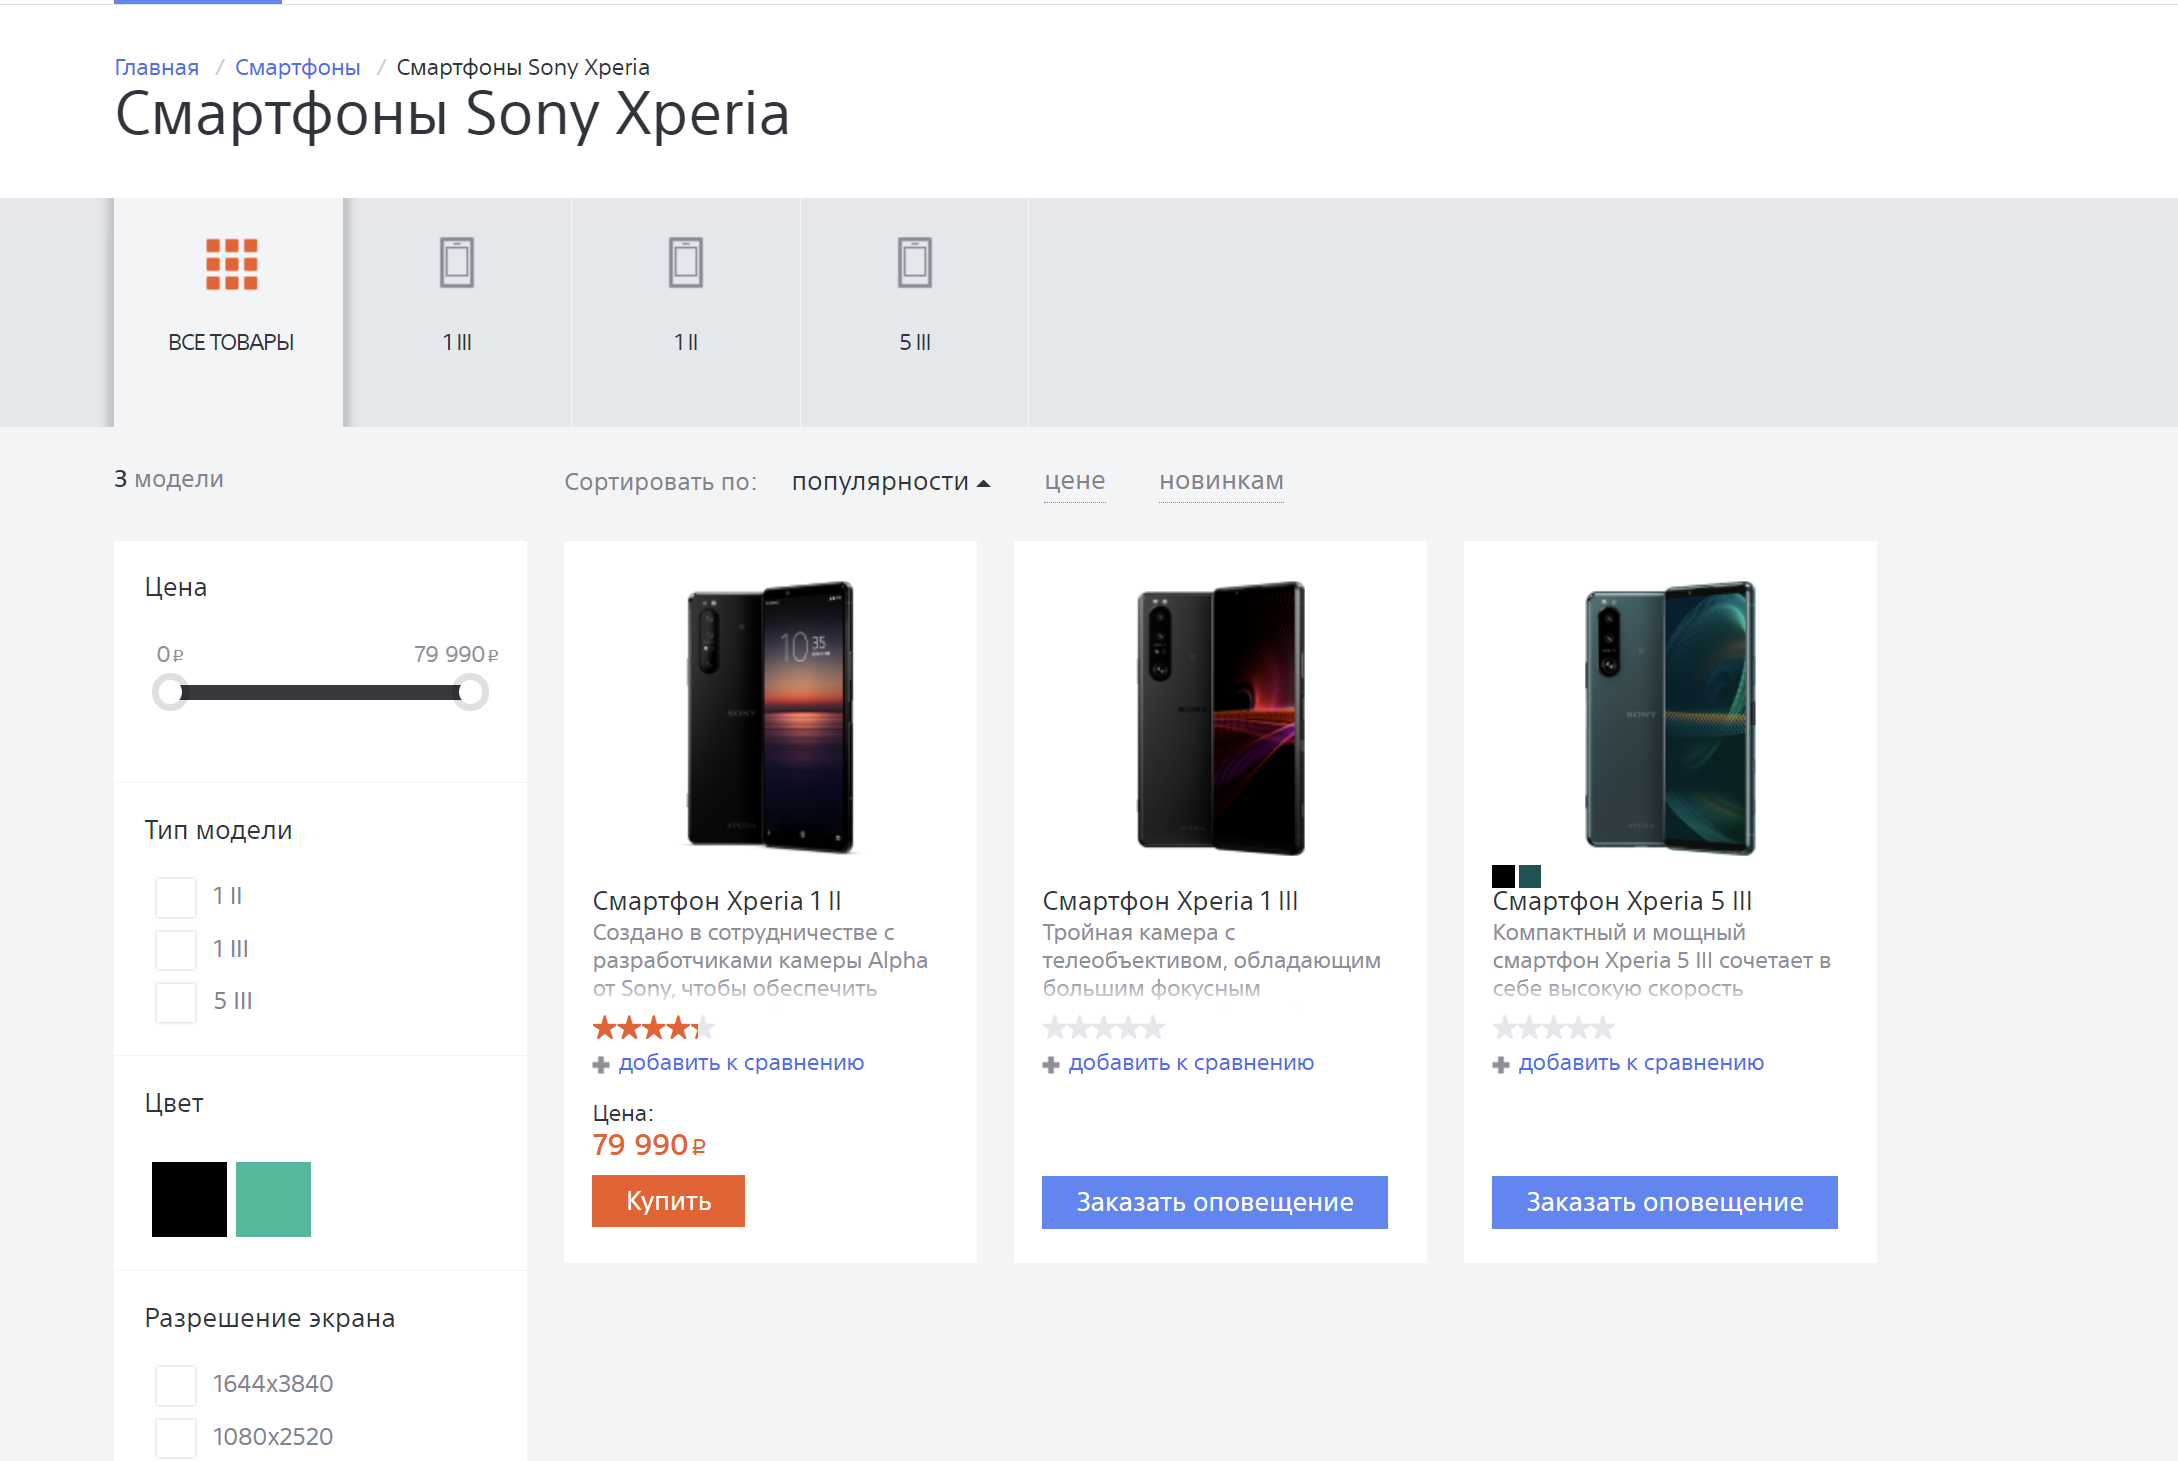
Task: Click the star rating of Xperia 1 II
Action: click(x=653, y=1027)
